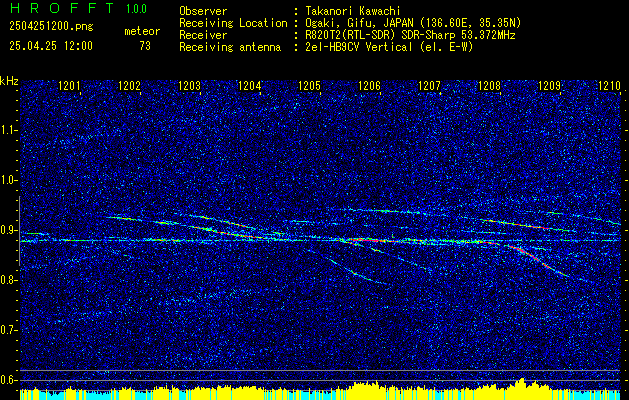
Task: Click the 1210 time marker
Action: coord(609,85)
